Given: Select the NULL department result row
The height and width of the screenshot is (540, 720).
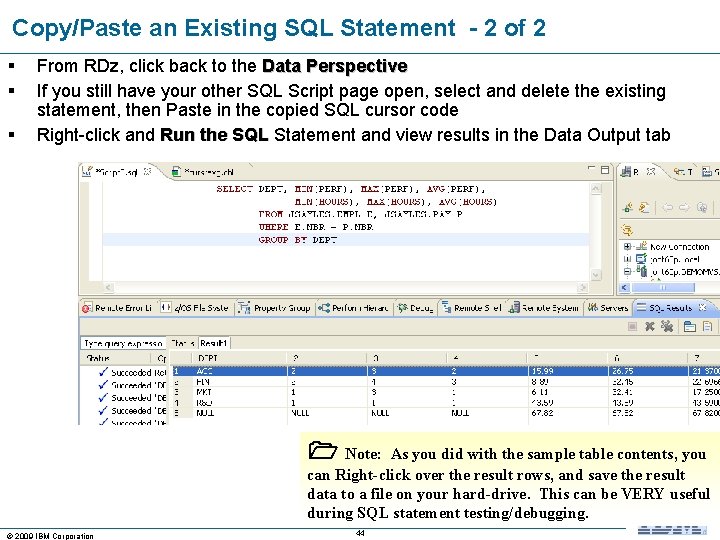Looking at the screenshot, I should pyautogui.click(x=445, y=413).
